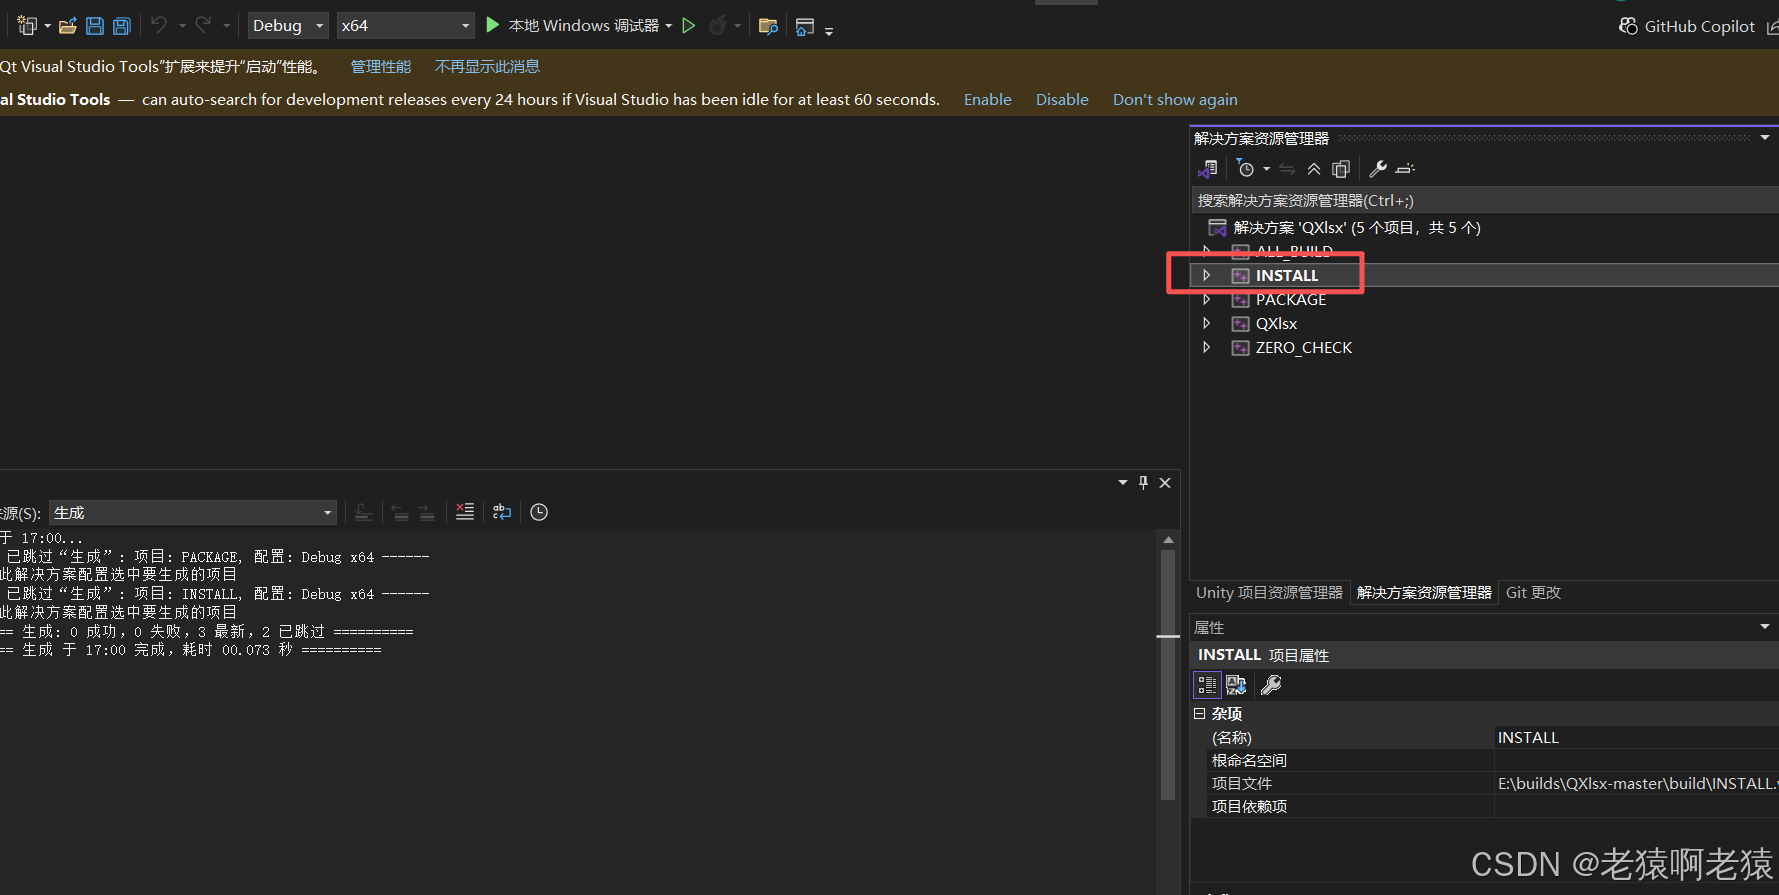1779x895 pixels.
Task: Click the output clock timestamp icon
Action: [539, 512]
